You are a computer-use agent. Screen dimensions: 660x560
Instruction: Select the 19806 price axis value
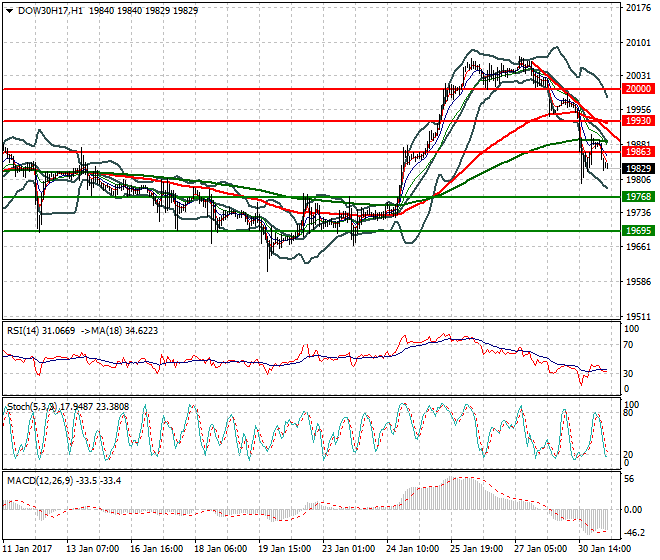638,180
